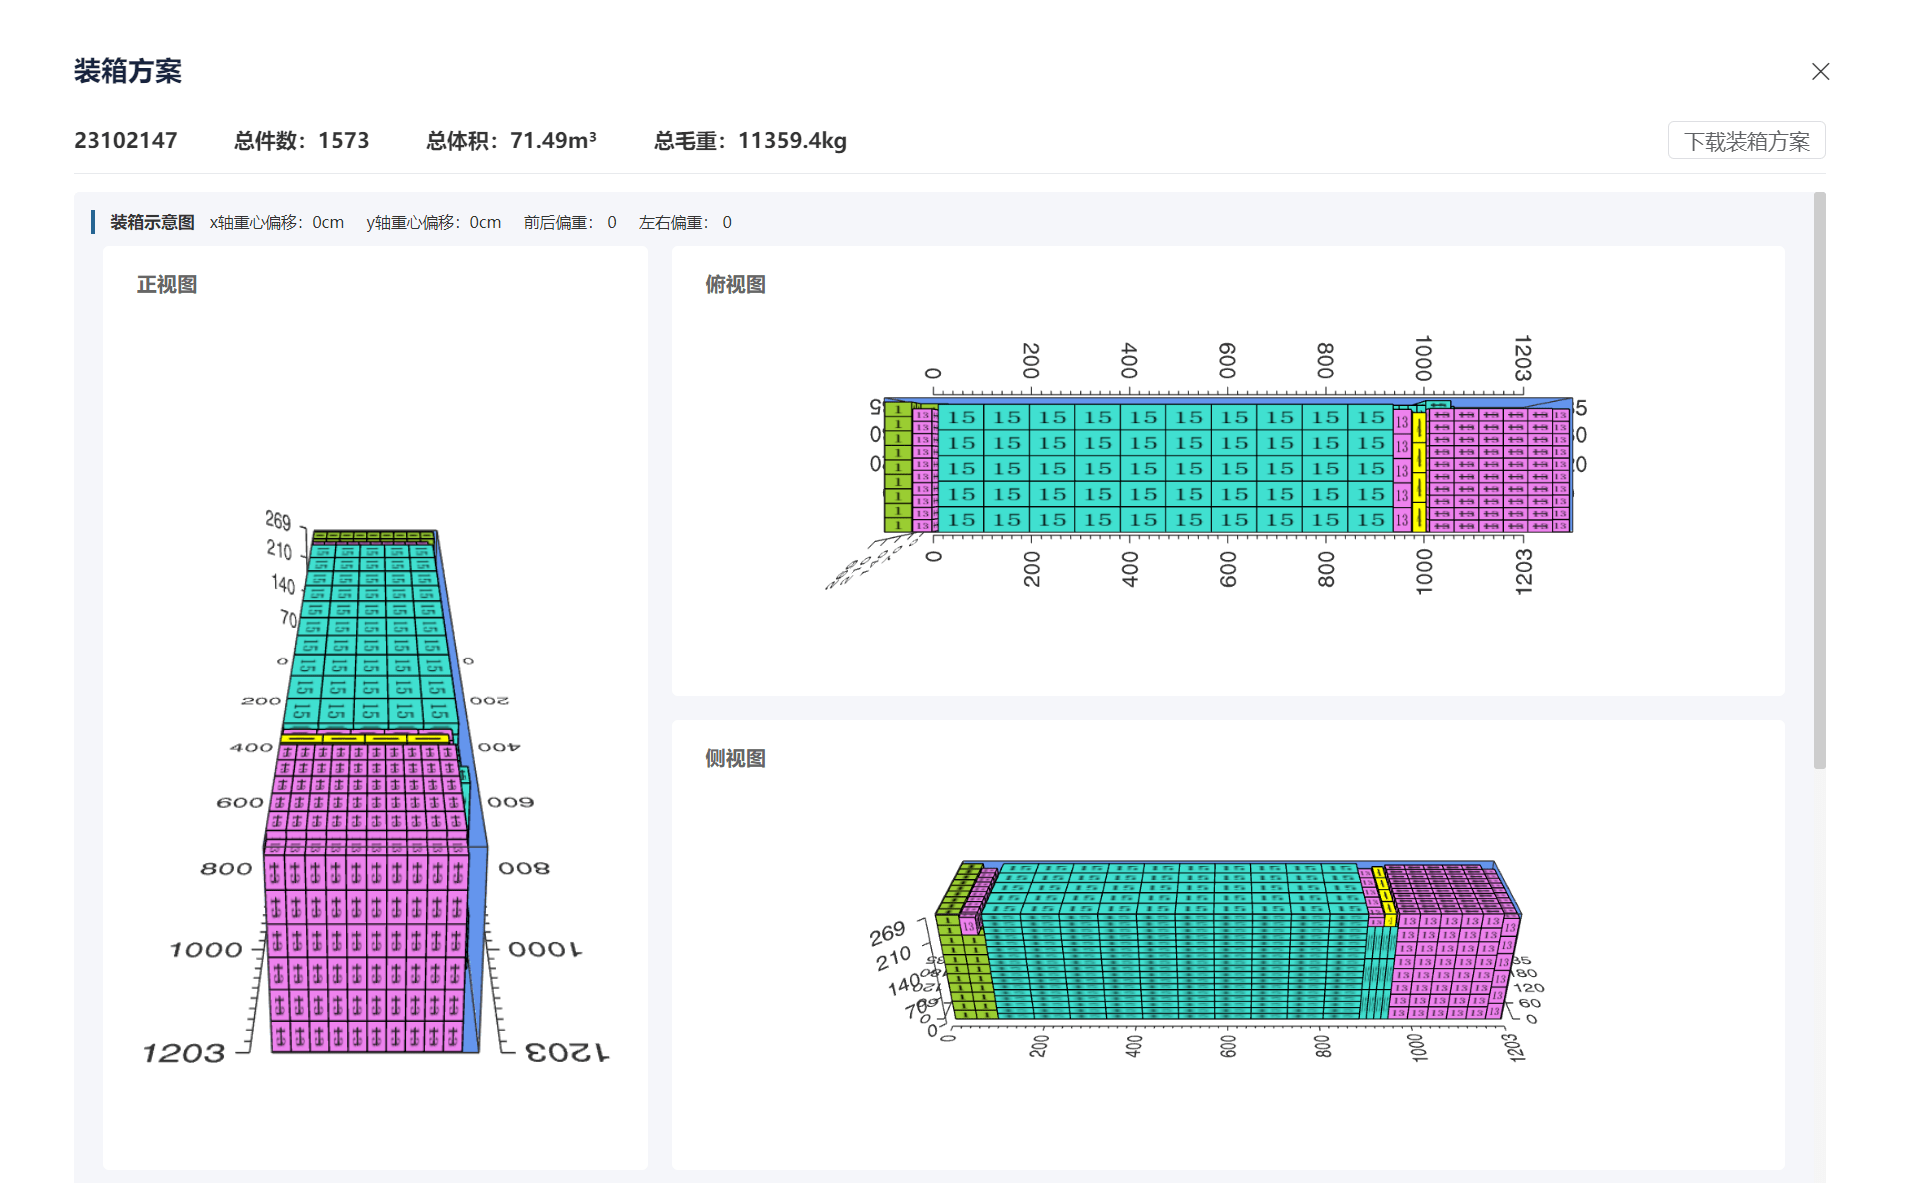This screenshot has height=1183, width=1908.
Task: Click the vertical scrollbar of the diagram panel
Action: (1819, 480)
